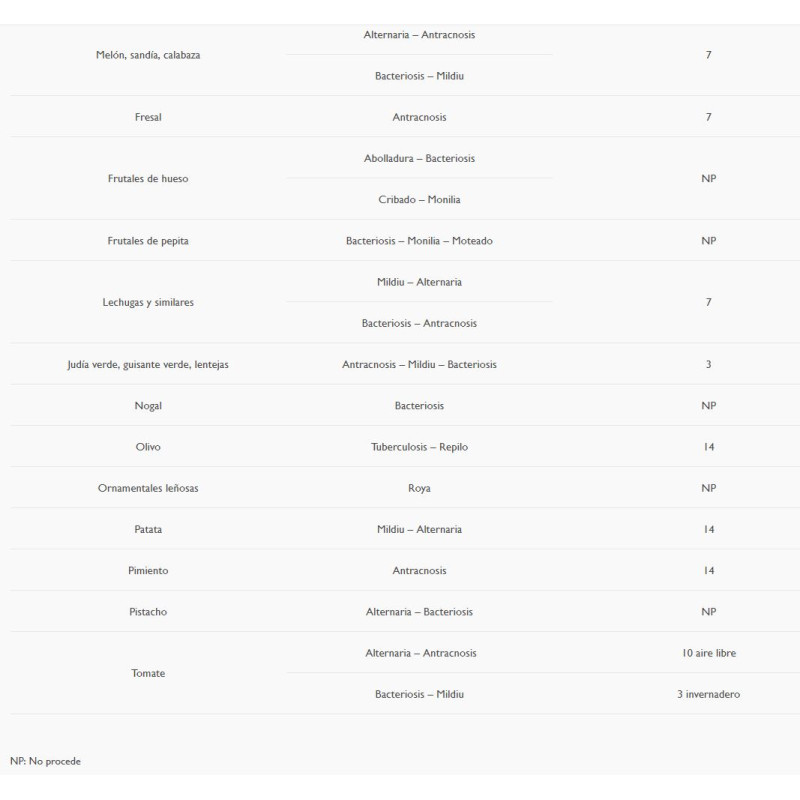Click the 'Roya' disease cell
Viewport: 800px width, 800px height.
(419, 488)
